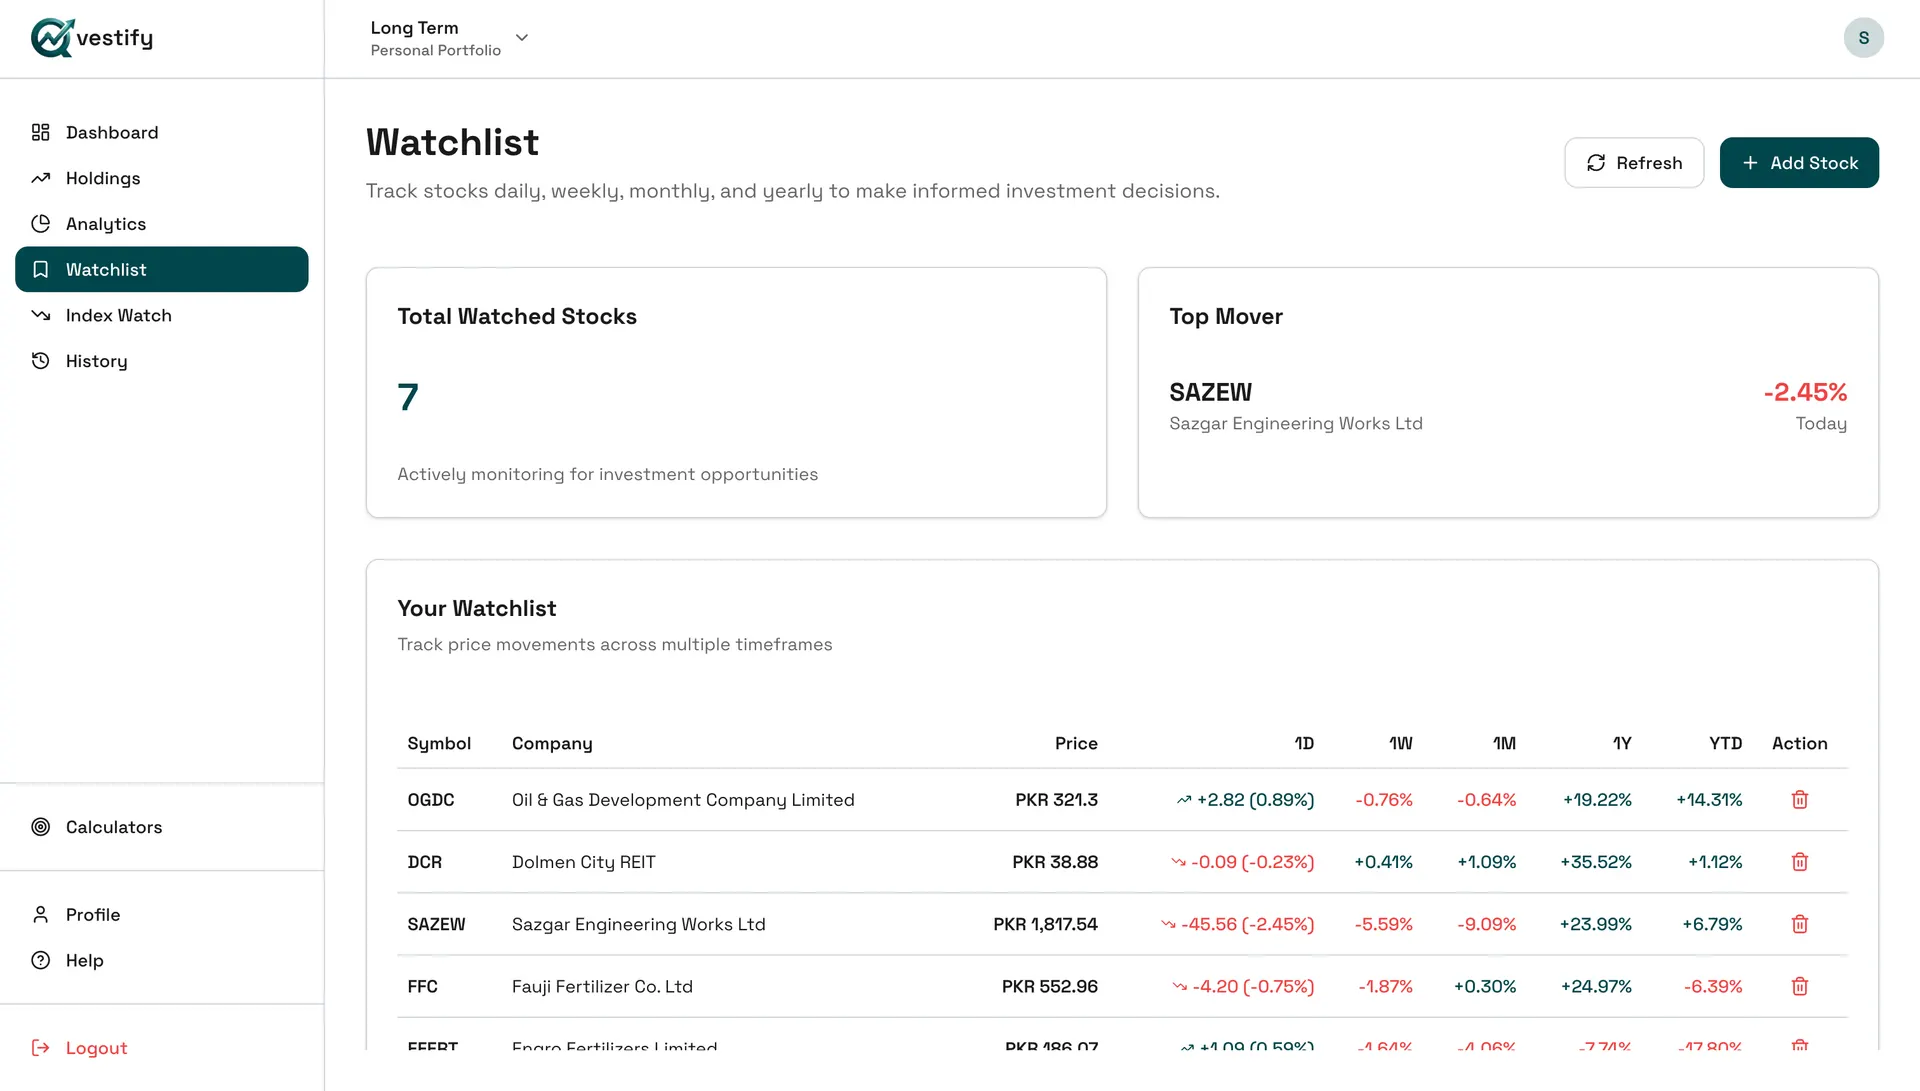Open the Calculators link
Viewport: 1920px width, 1091px height.
[162, 827]
